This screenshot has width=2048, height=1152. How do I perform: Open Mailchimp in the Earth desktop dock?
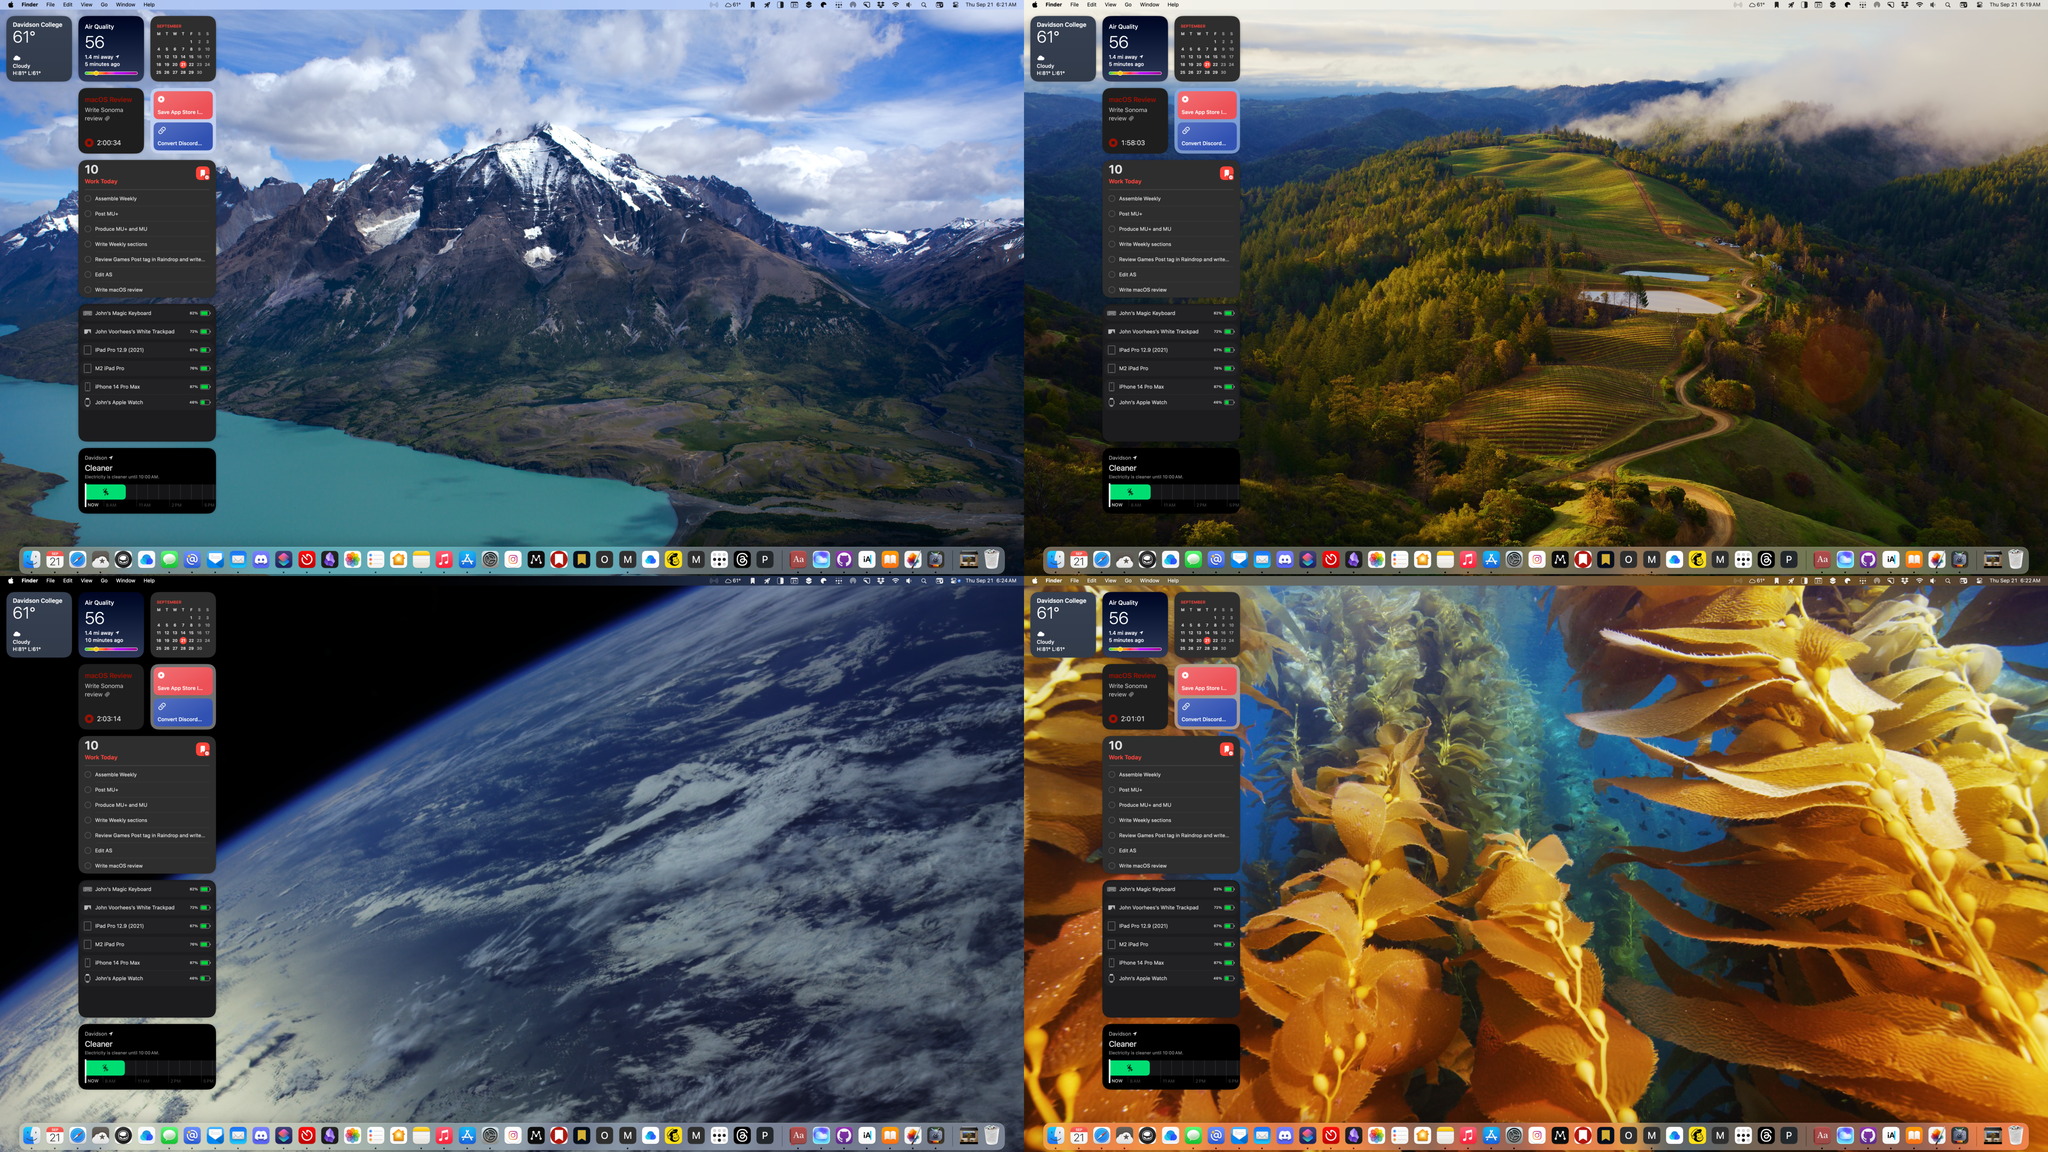(x=673, y=1136)
